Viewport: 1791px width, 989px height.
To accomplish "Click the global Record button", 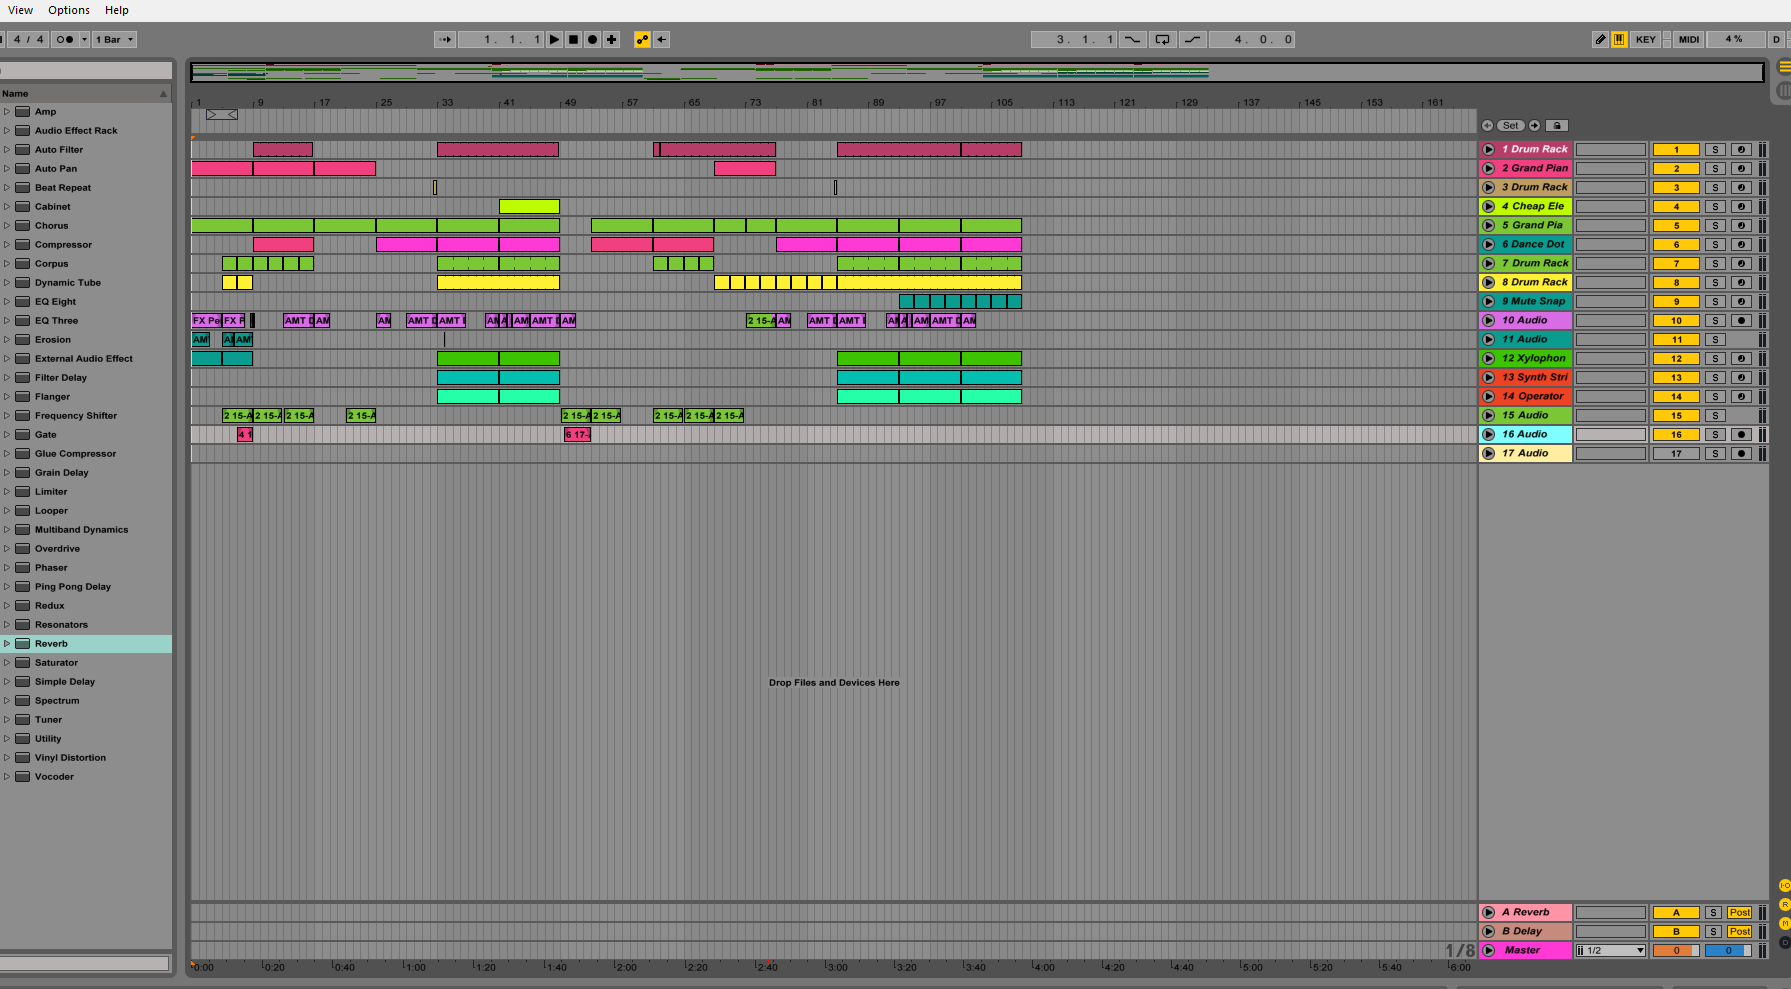I will (592, 40).
